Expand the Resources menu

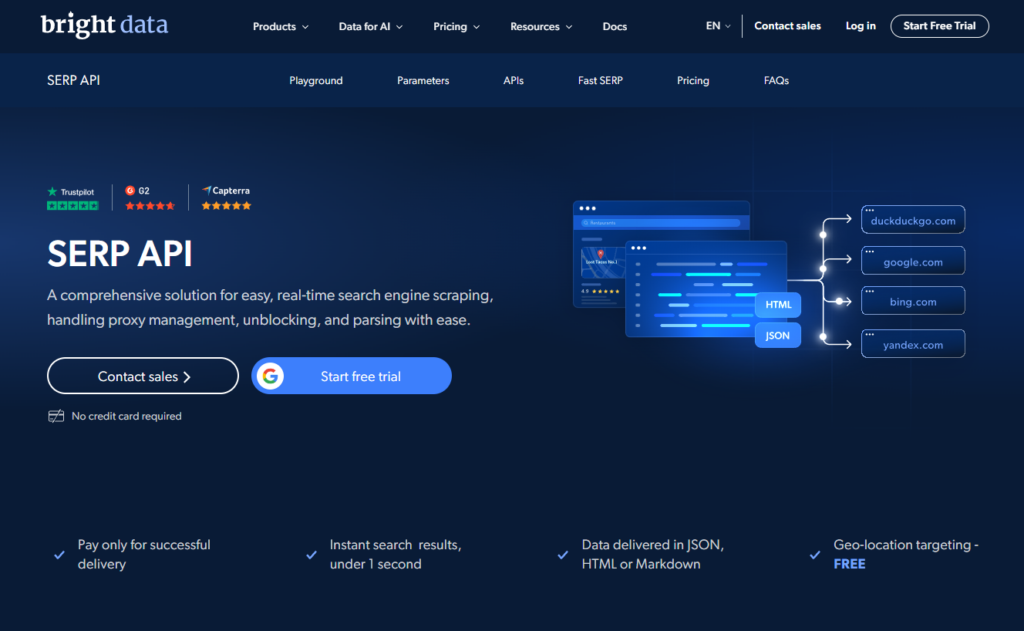541,27
